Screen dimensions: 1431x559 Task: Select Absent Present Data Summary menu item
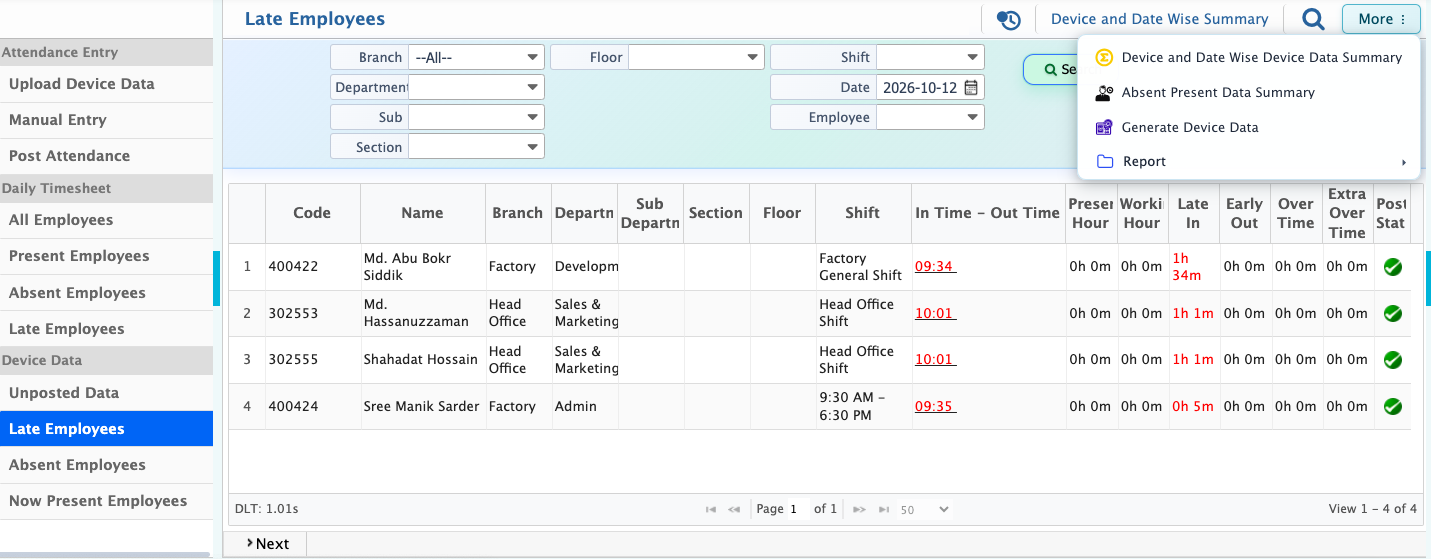pyautogui.click(x=1250, y=92)
